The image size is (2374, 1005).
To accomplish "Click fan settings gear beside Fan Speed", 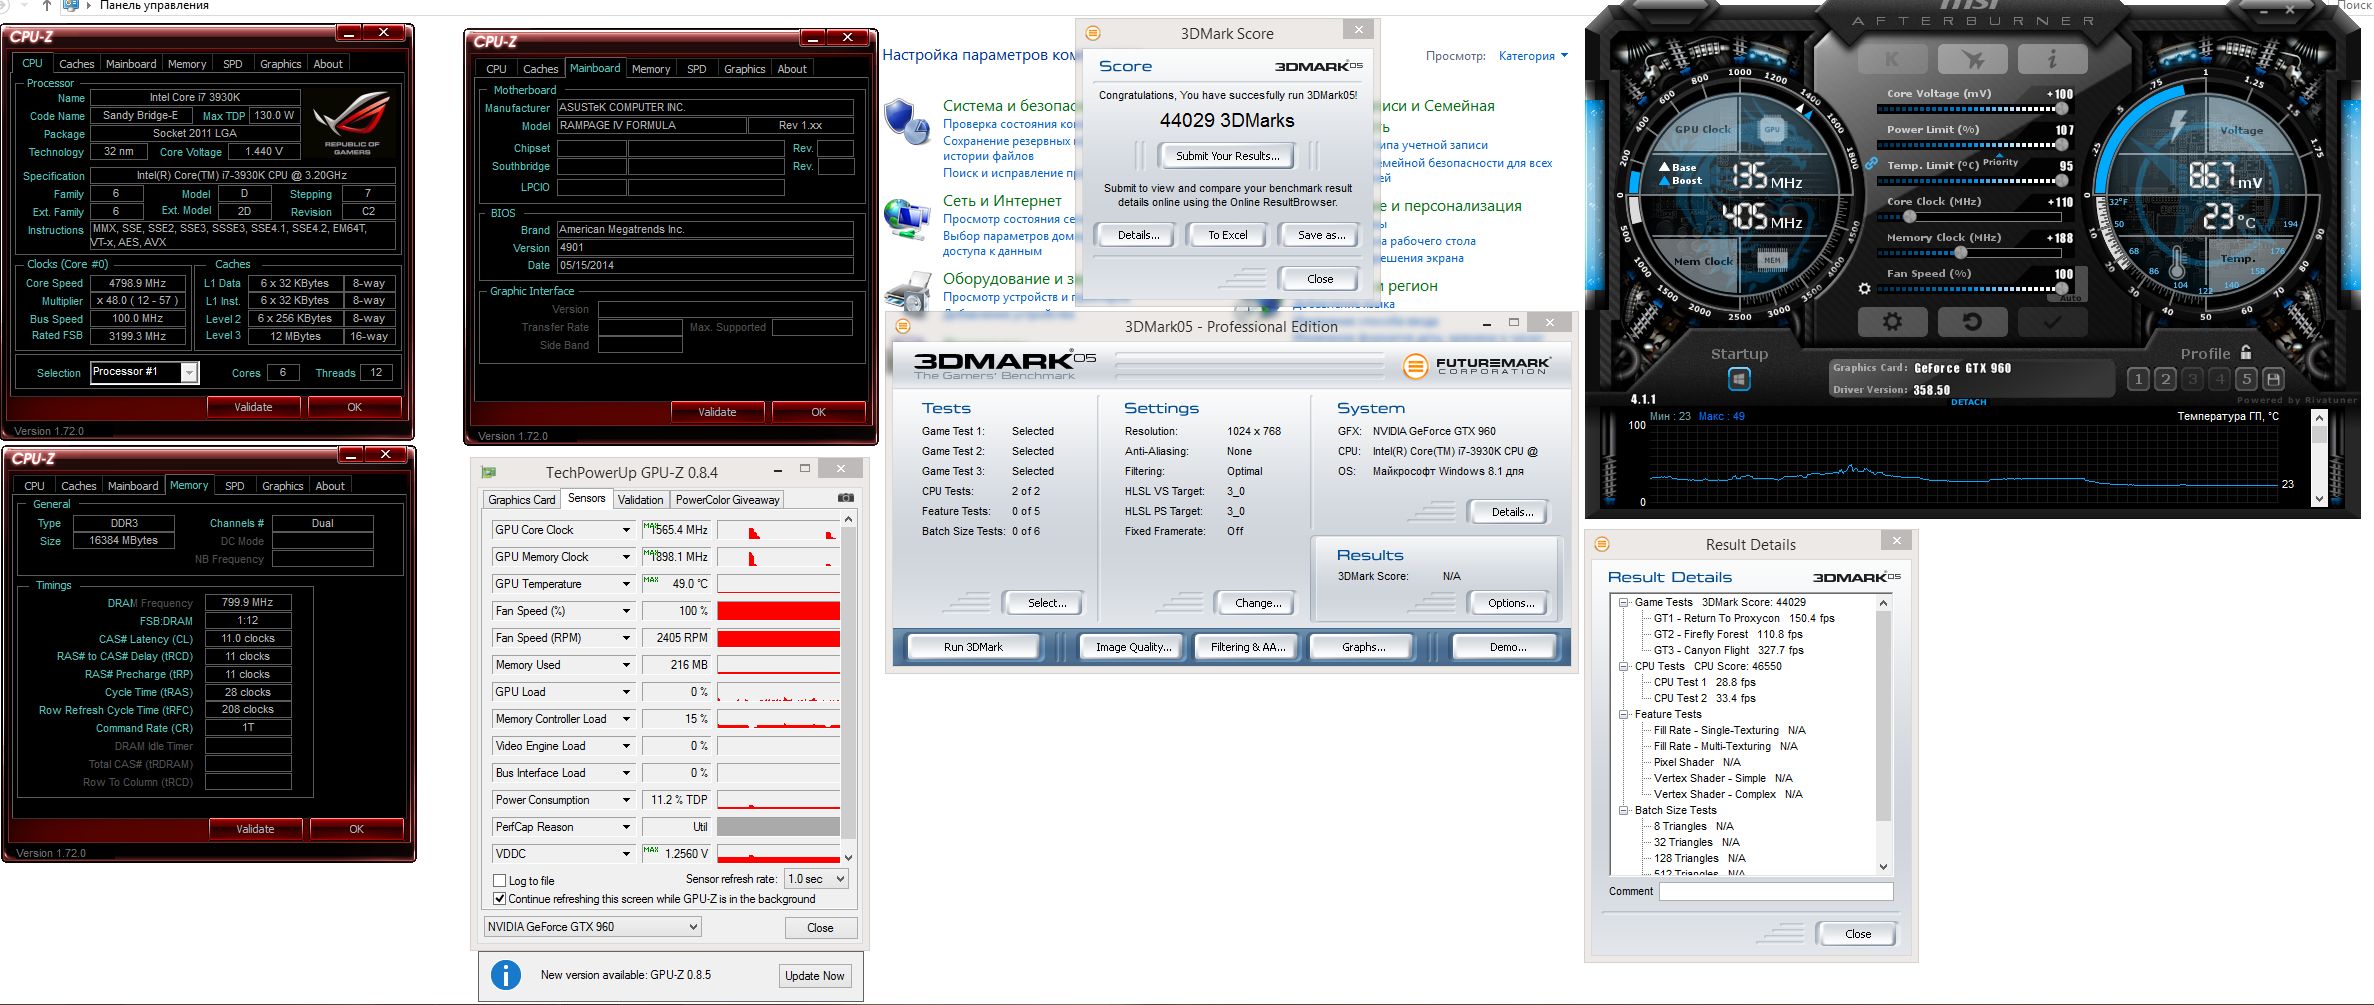I will coord(1864,289).
